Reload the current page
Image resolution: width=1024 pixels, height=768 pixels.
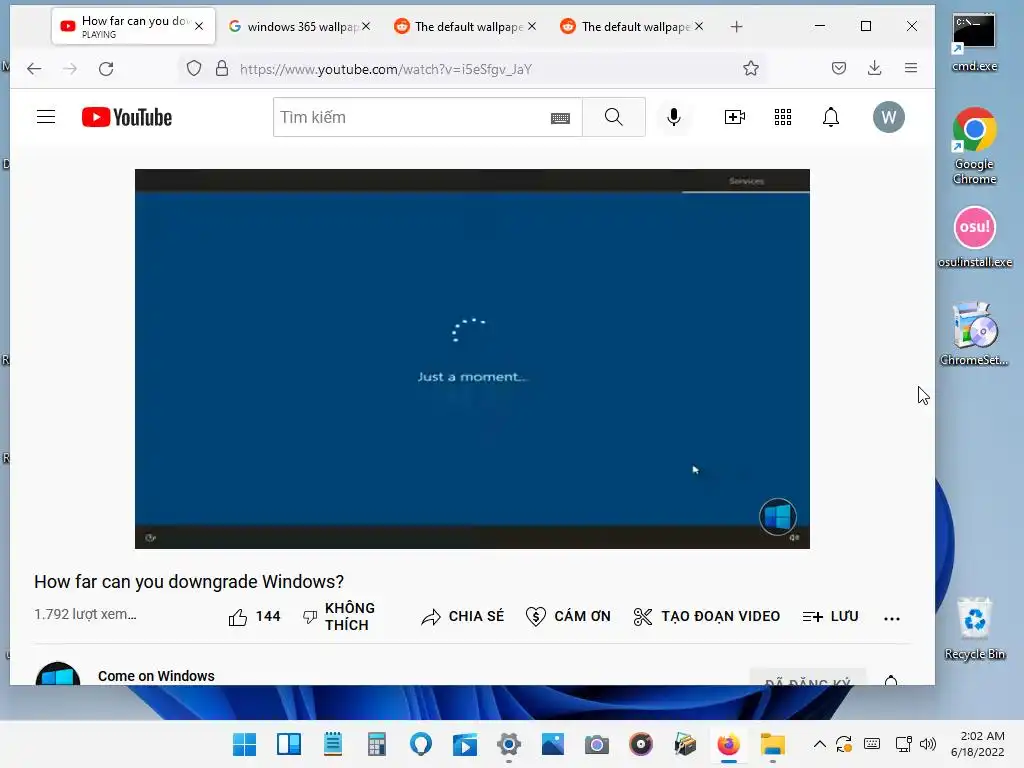tap(106, 69)
